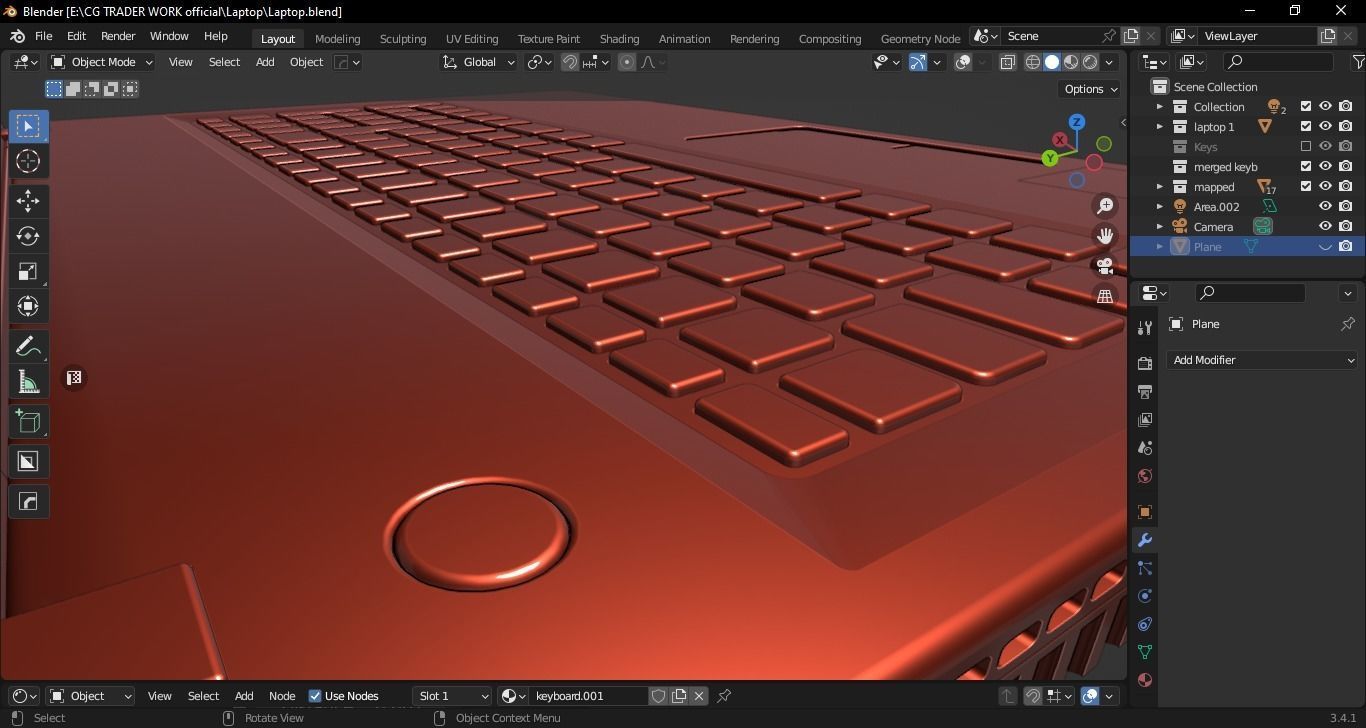Open the Output properties tab
This screenshot has height=728, width=1366.
coord(1145,392)
